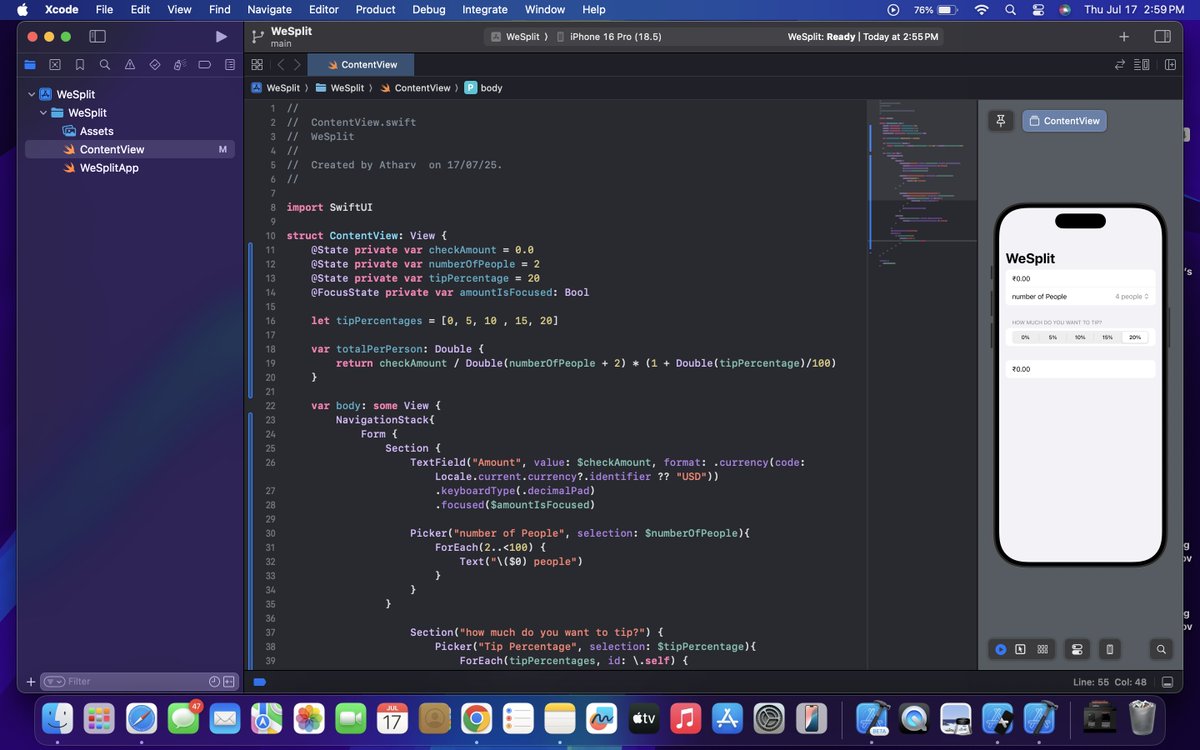This screenshot has width=1200, height=750.
Task: Open the editor options with canvas menu
Action: 1143,64
